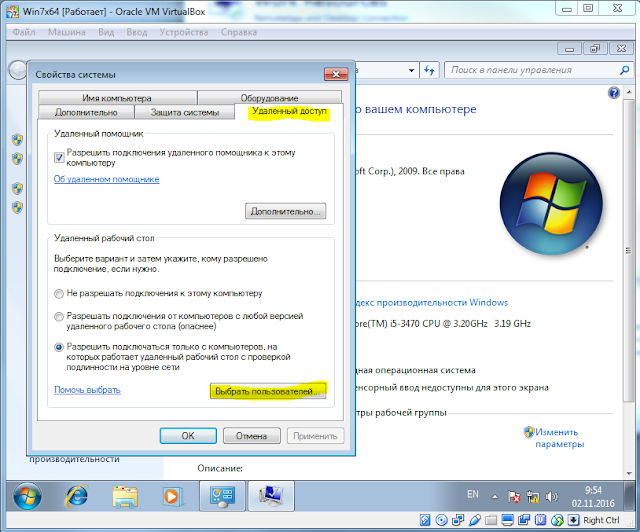Refresh the Control Panel address bar
The width and height of the screenshot is (640, 532).
429,70
